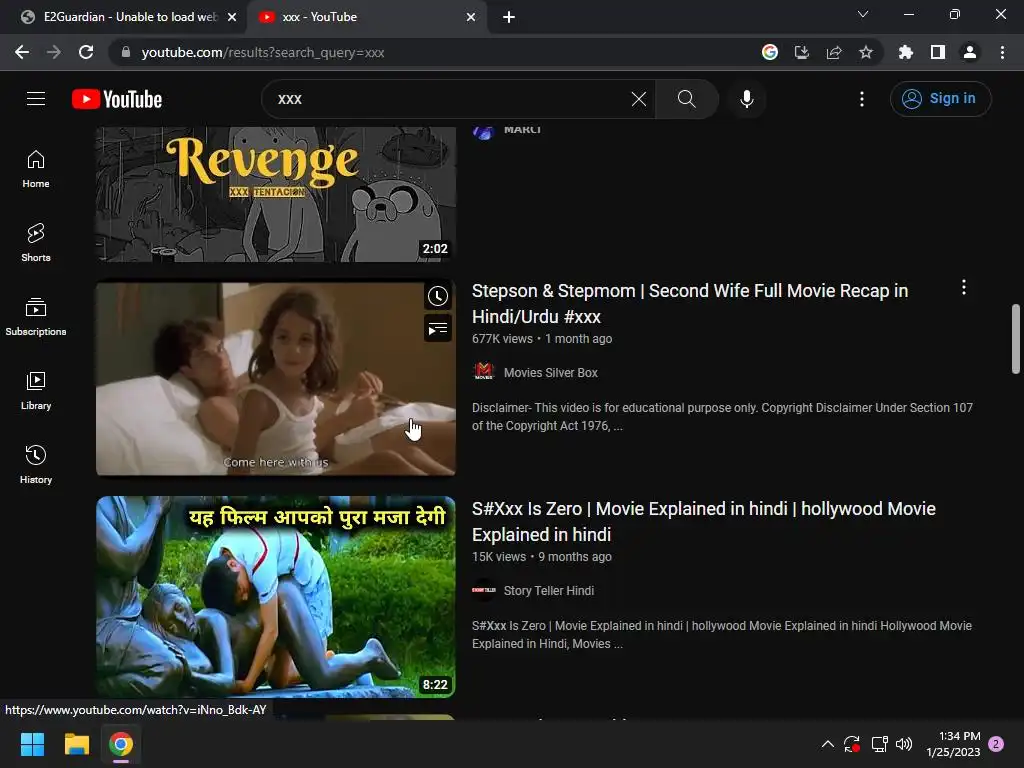
Task: Open the YouTube guide hamburger menu
Action: (36, 99)
